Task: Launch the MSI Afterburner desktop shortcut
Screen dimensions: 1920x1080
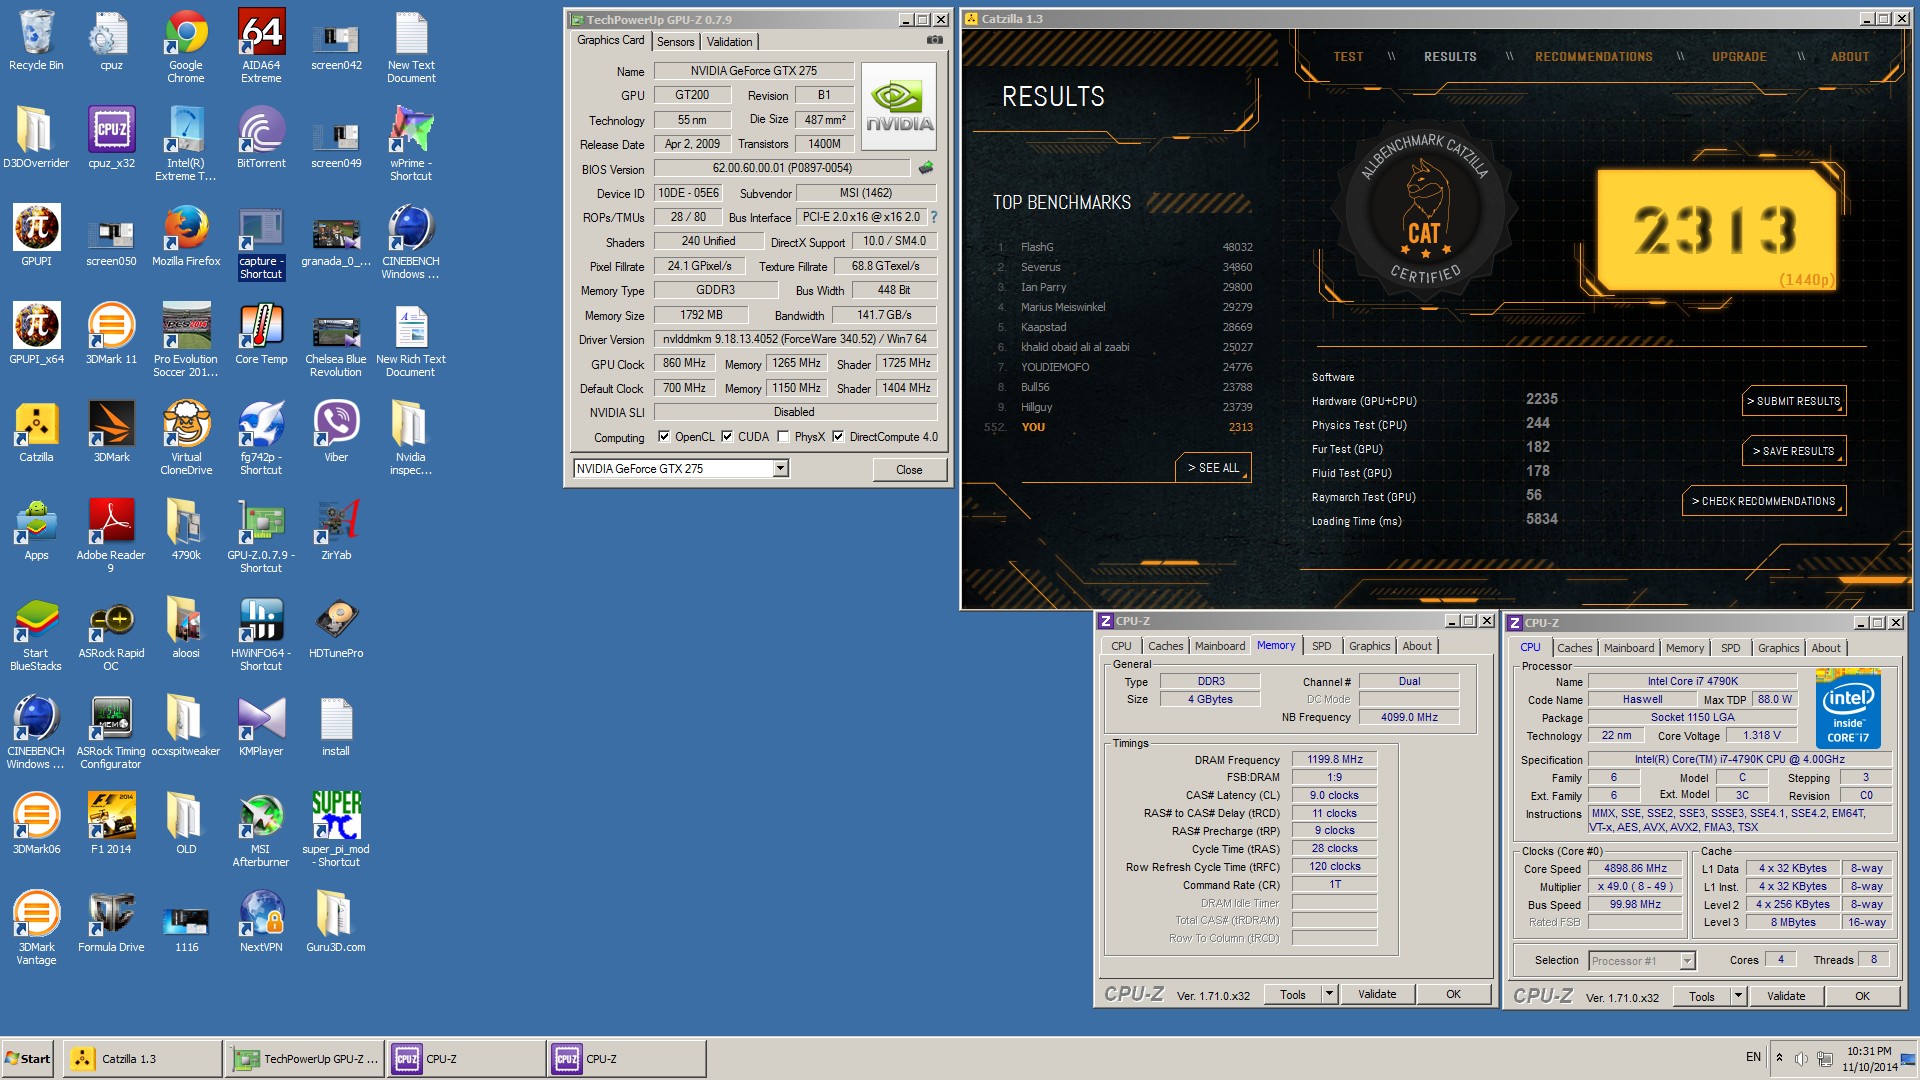Action: pyautogui.click(x=261, y=830)
